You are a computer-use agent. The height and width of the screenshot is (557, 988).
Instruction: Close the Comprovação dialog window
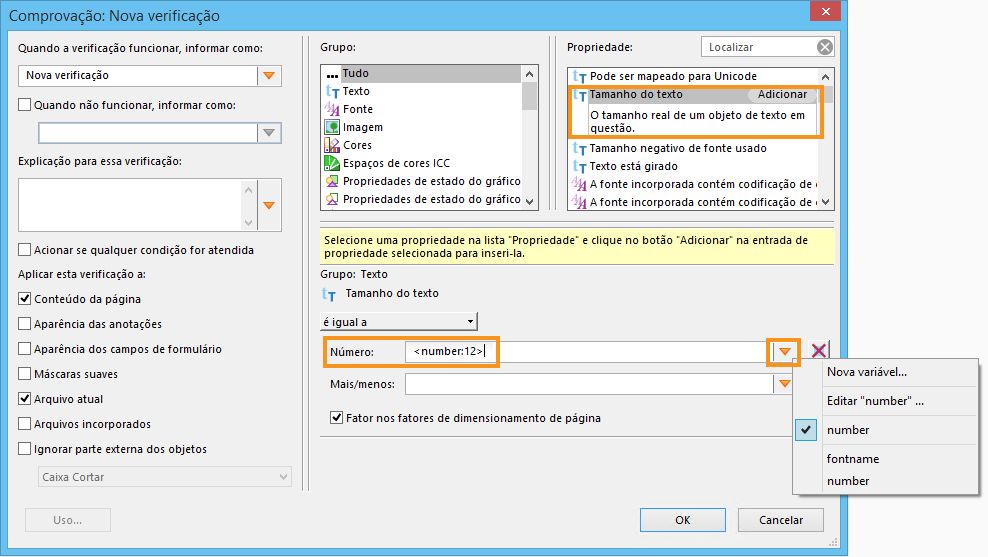825,11
